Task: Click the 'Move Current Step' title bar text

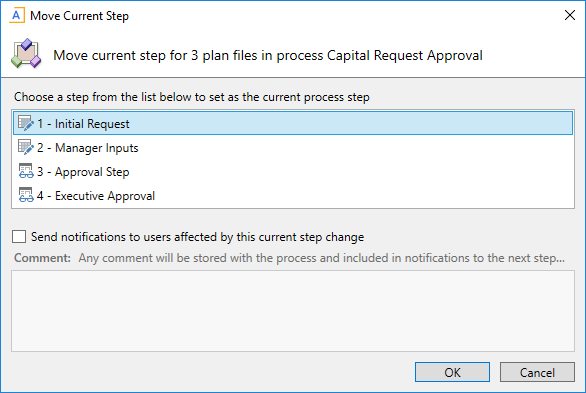Action: [x=80, y=16]
